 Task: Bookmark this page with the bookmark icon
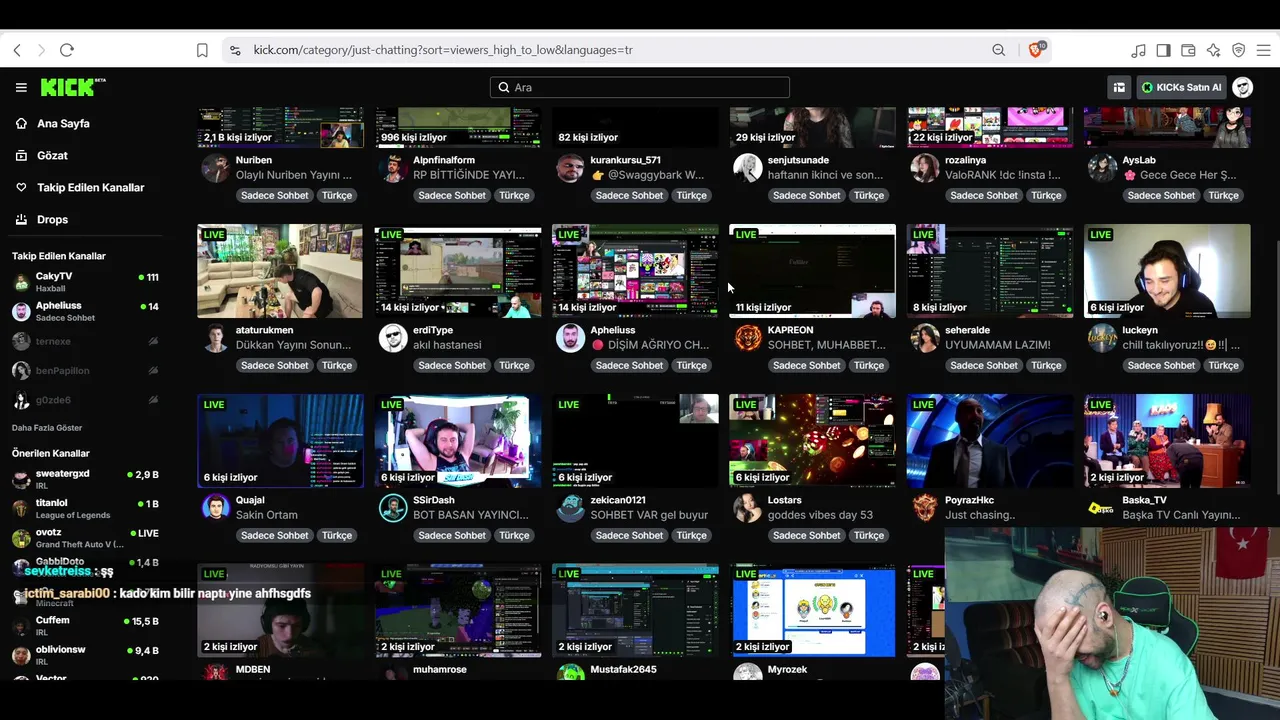(x=202, y=50)
